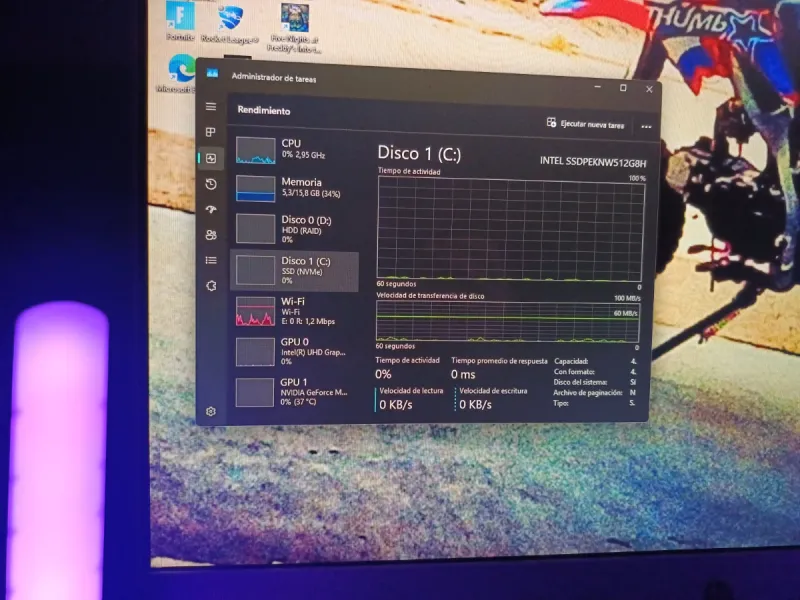Select the GPU 0 Intel entry
Image resolution: width=800 pixels, height=600 pixels.
(x=294, y=351)
